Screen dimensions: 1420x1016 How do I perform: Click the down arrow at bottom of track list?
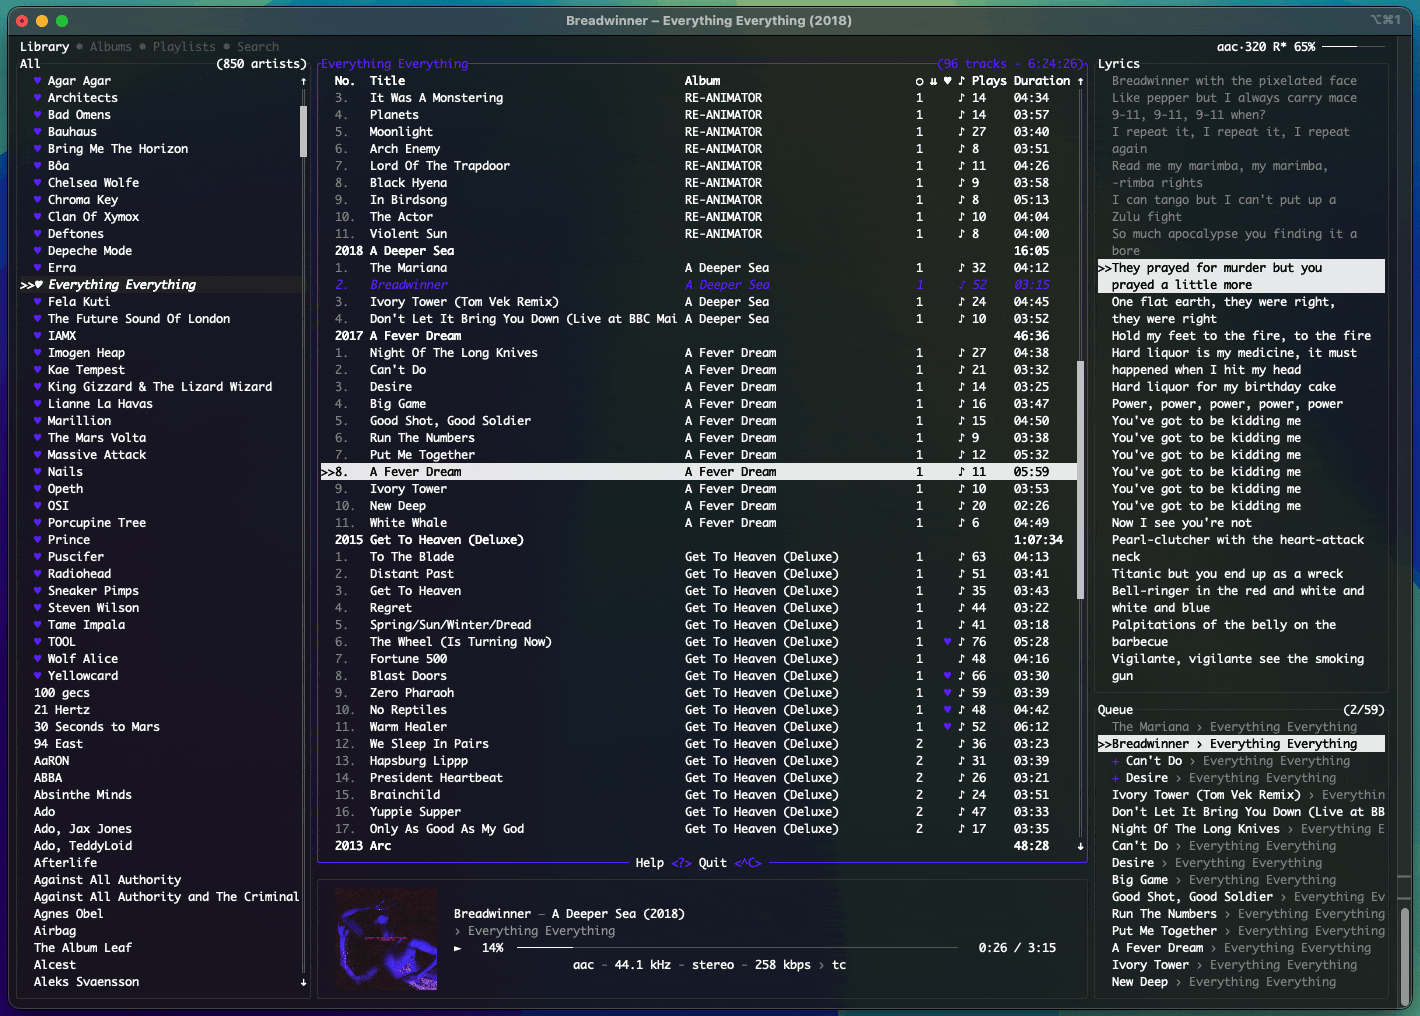(x=1080, y=846)
